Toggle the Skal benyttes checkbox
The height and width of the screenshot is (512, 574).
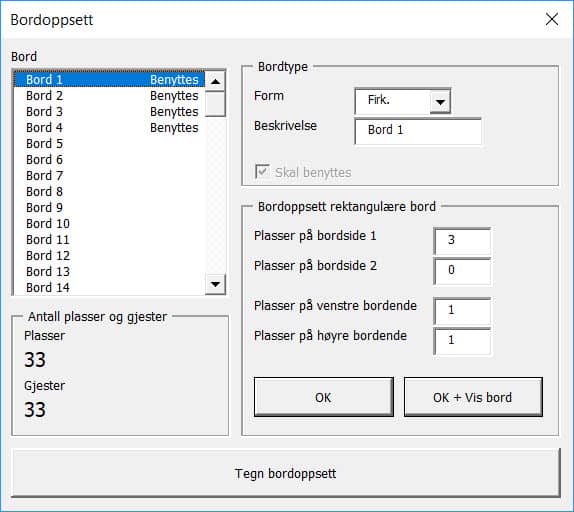262,172
